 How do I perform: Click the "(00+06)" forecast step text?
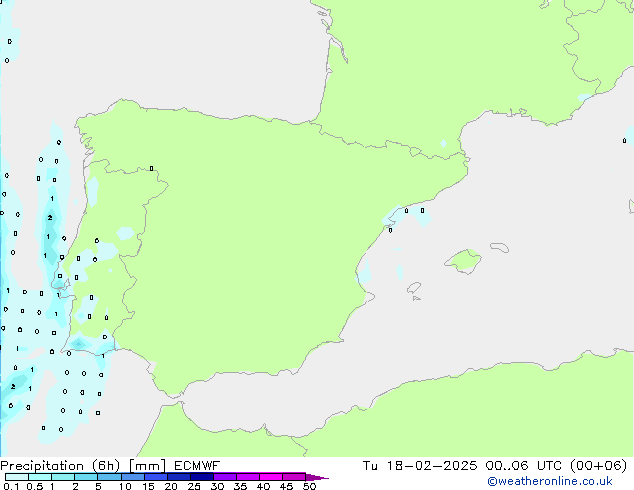(x=598, y=466)
